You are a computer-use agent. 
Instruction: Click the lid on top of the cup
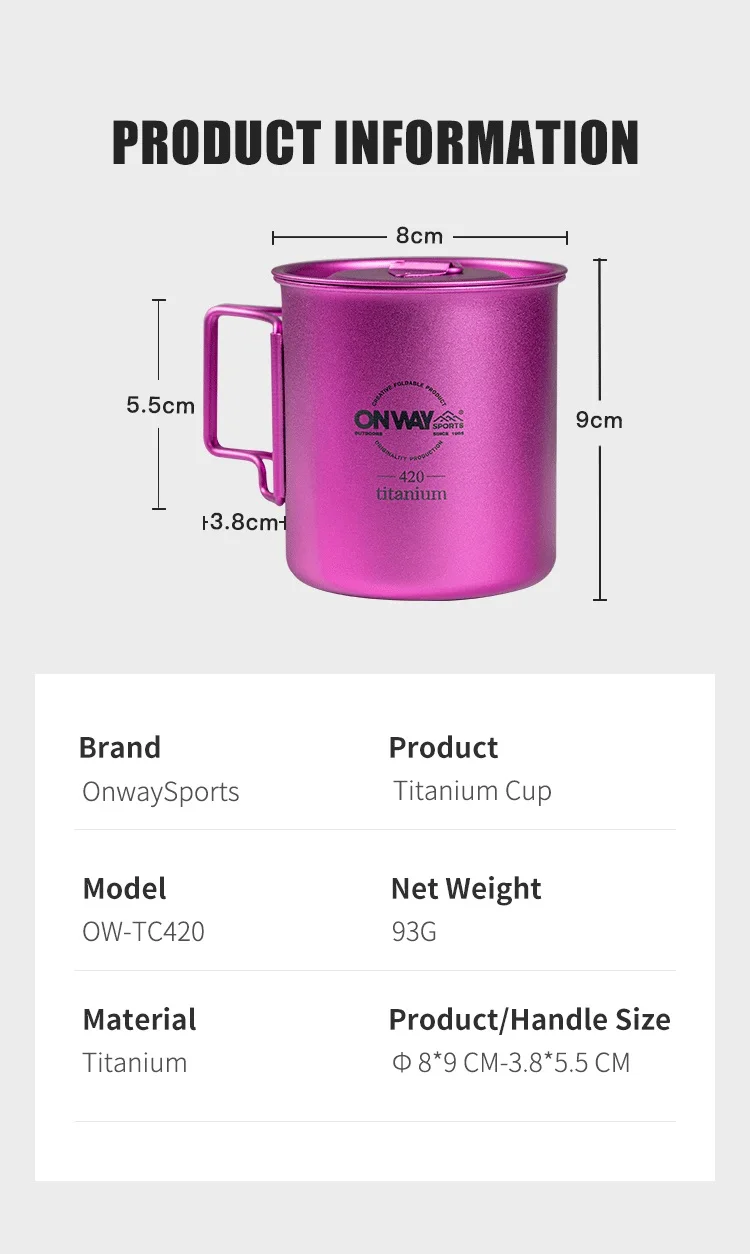(420, 271)
